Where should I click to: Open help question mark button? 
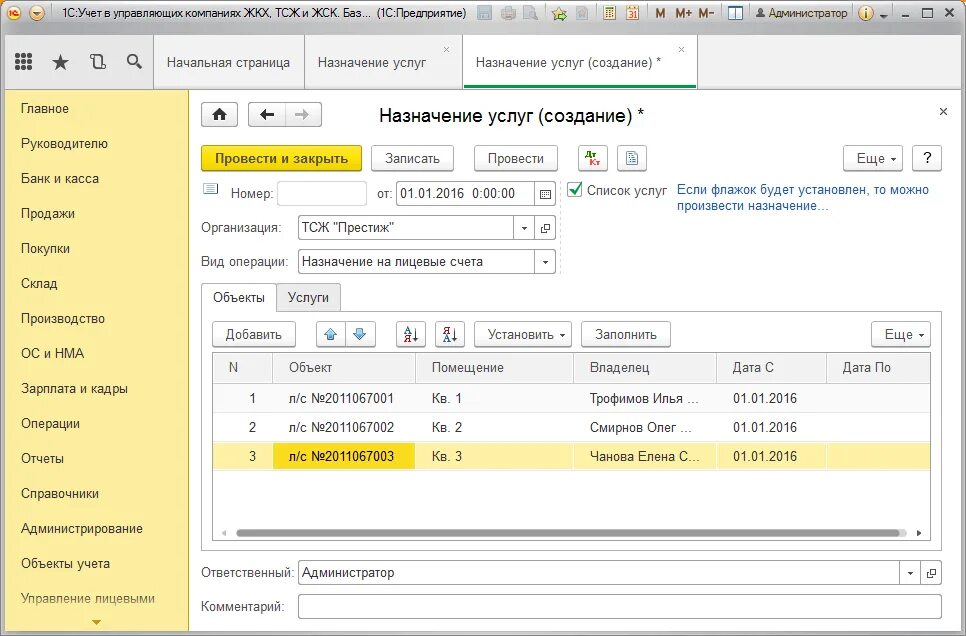[927, 158]
